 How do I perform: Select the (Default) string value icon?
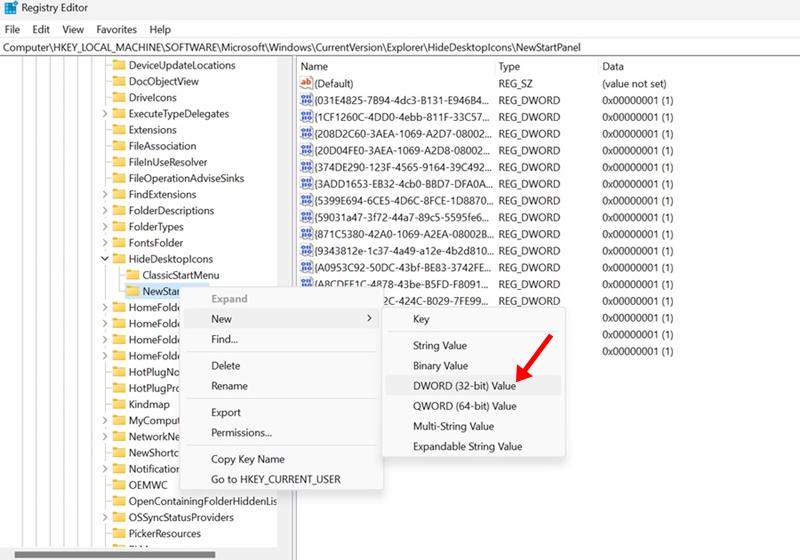pyautogui.click(x=306, y=83)
